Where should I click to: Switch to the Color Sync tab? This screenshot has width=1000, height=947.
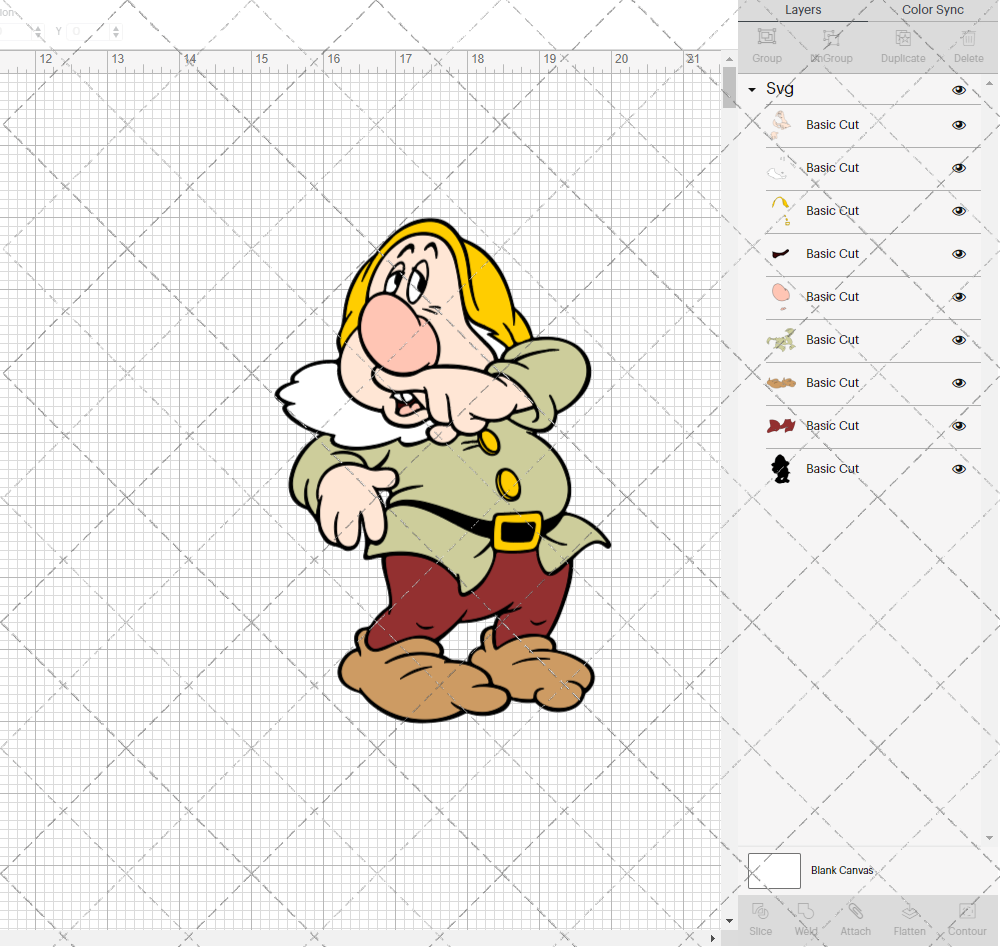[932, 10]
